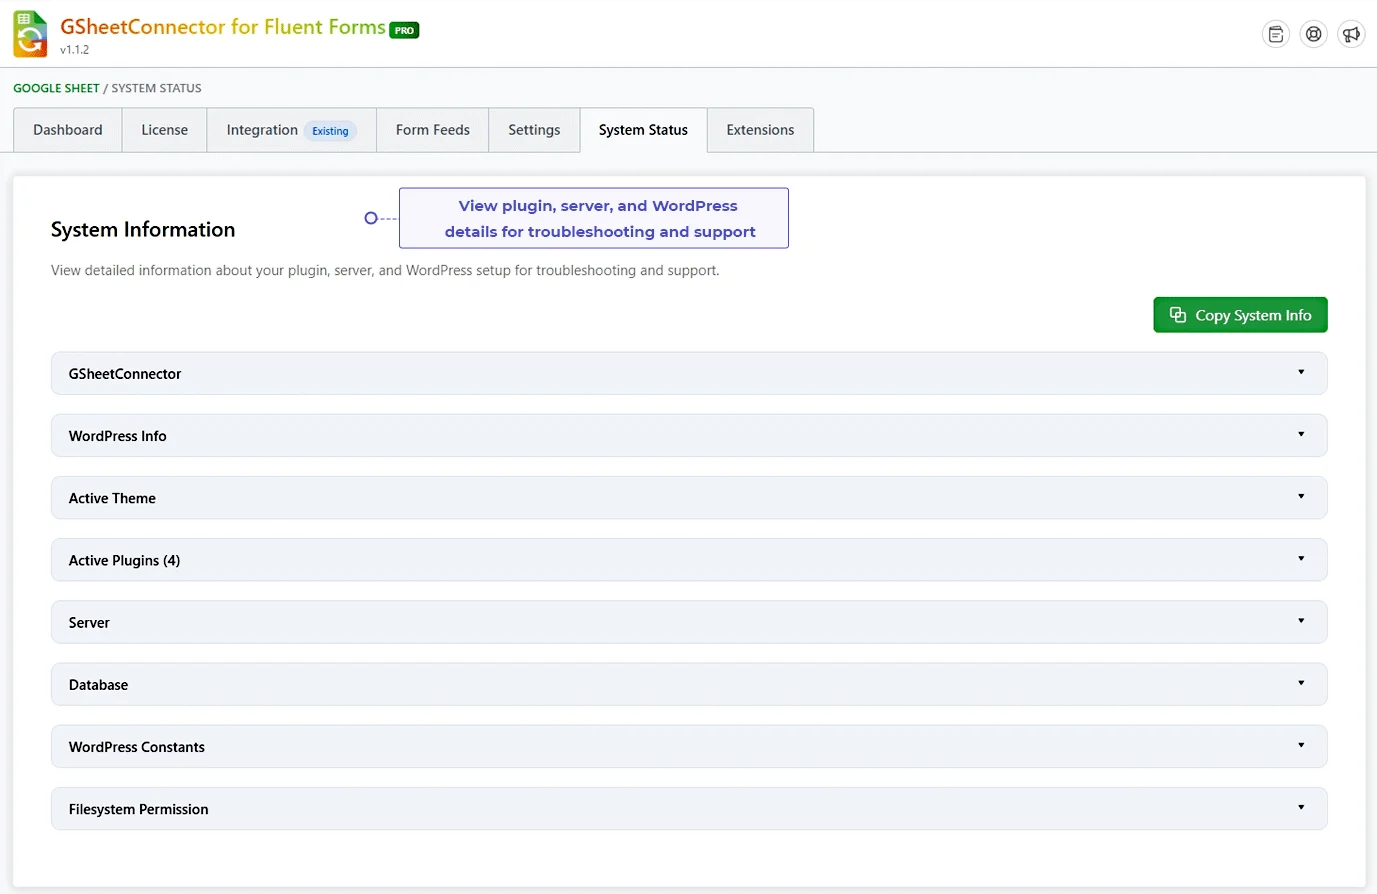Click the GSheetConnector logo icon
The height and width of the screenshot is (894, 1377).
coord(30,34)
